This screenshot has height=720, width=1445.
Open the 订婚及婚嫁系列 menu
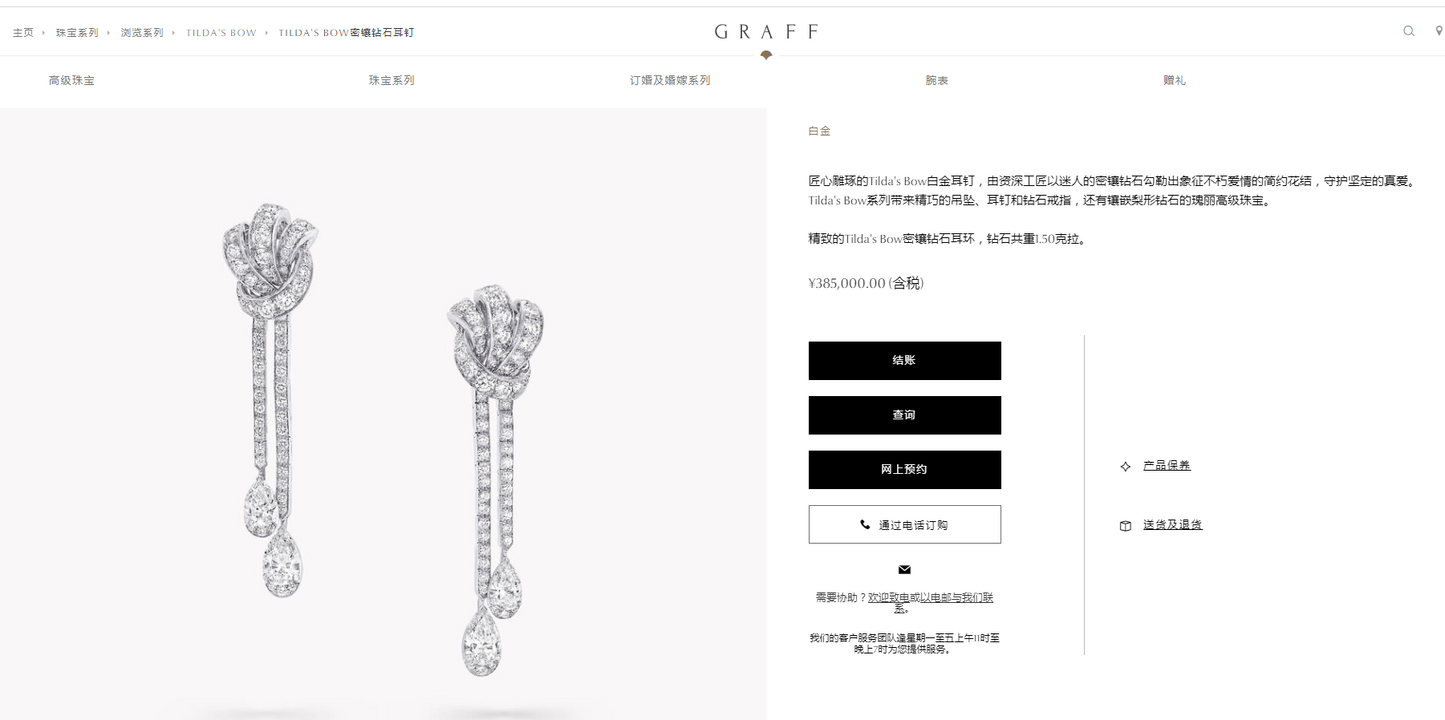tap(670, 80)
